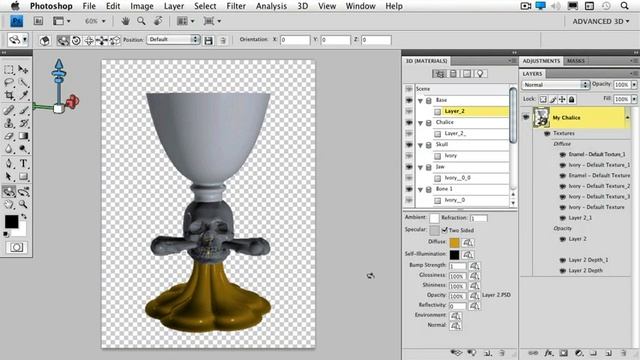This screenshot has width=640, height=360.
Task: Select the 3D Rotate tool in toolbox
Action: (x=9, y=191)
